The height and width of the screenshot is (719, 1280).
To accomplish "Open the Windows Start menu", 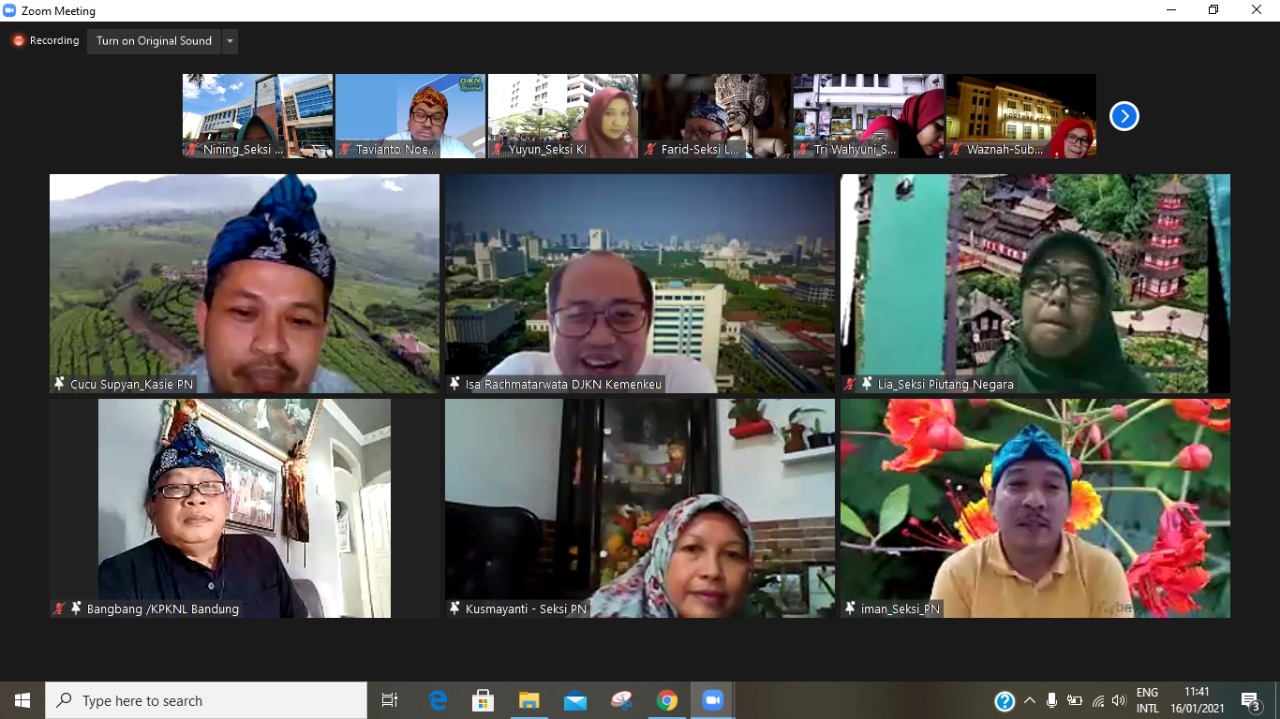I will (22, 701).
